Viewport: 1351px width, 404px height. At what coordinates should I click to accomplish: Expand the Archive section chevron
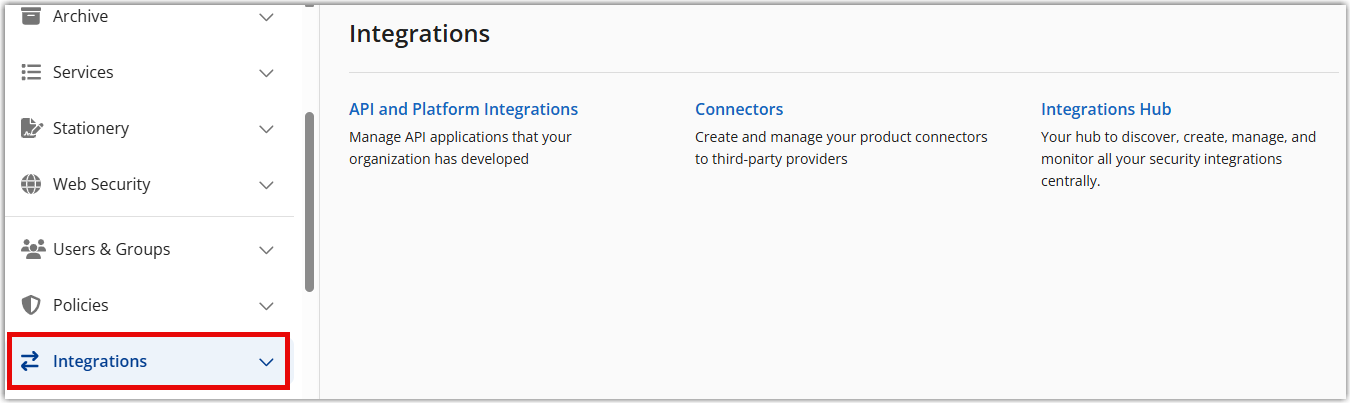[266, 17]
